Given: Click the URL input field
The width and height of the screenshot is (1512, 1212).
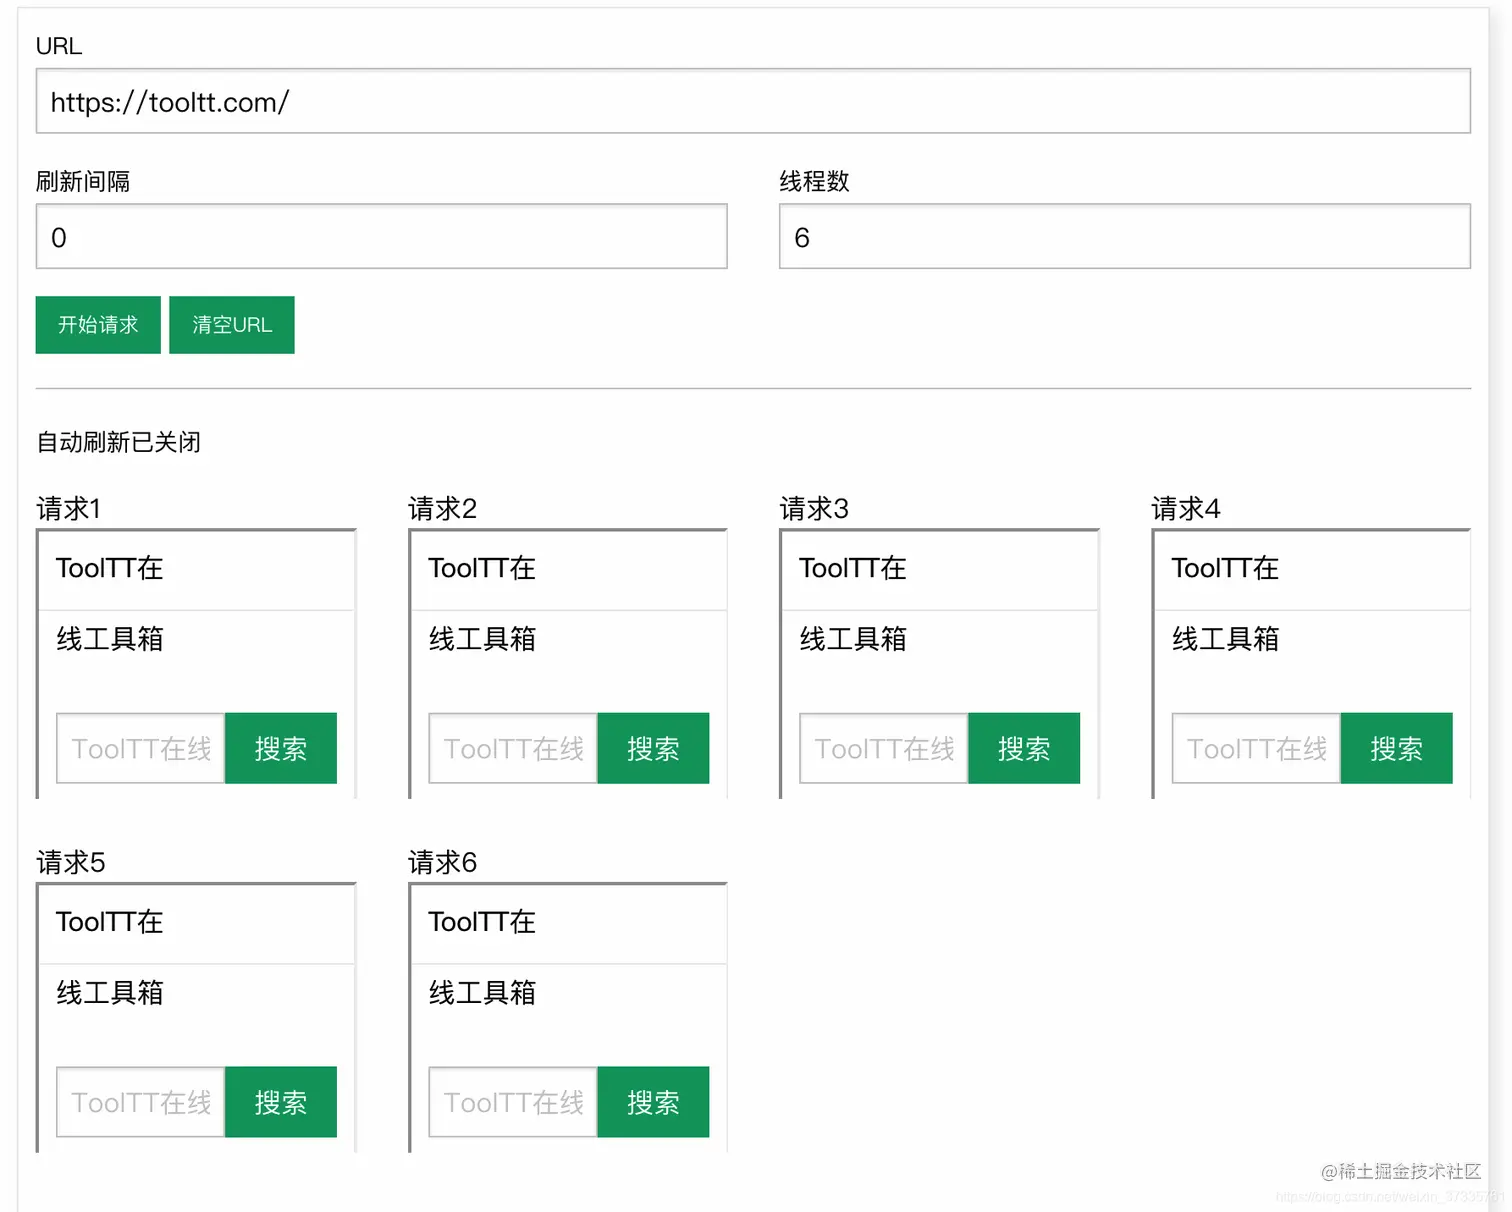Looking at the screenshot, I should [x=753, y=101].
